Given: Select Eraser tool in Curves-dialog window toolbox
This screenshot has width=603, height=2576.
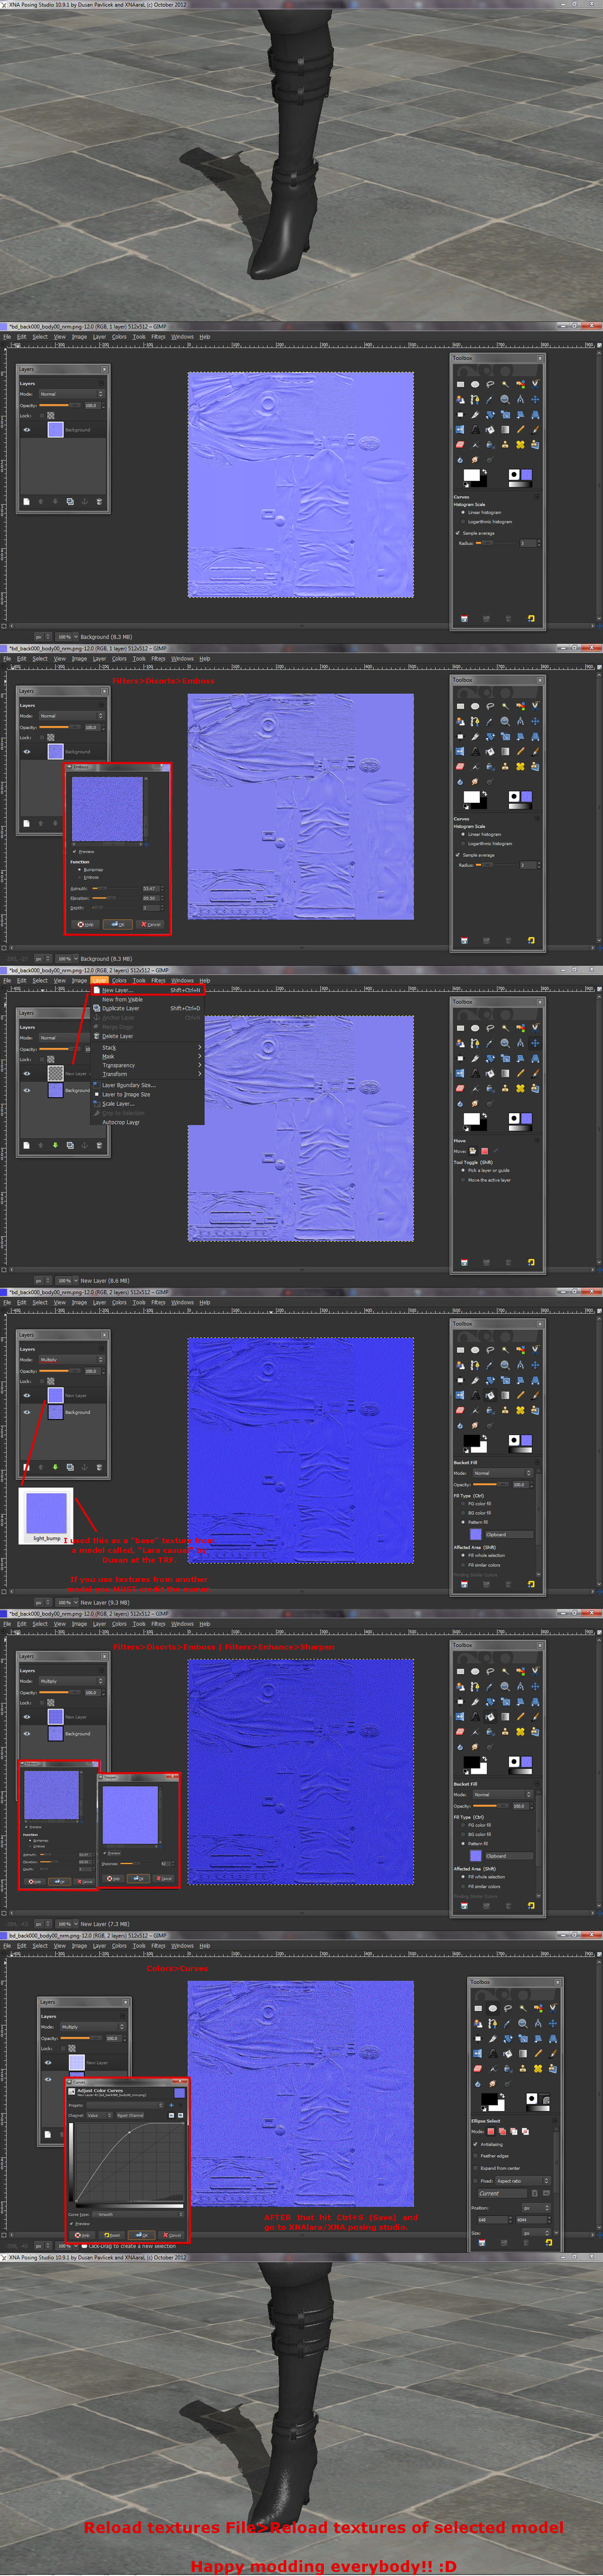Looking at the screenshot, I should pyautogui.click(x=478, y=2069).
